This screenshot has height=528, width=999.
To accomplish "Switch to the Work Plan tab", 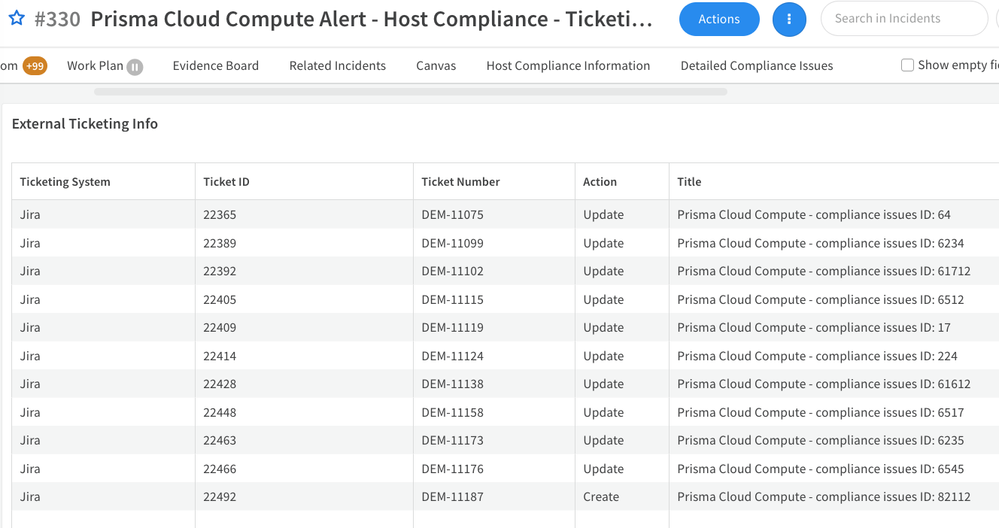I will pyautogui.click(x=95, y=66).
